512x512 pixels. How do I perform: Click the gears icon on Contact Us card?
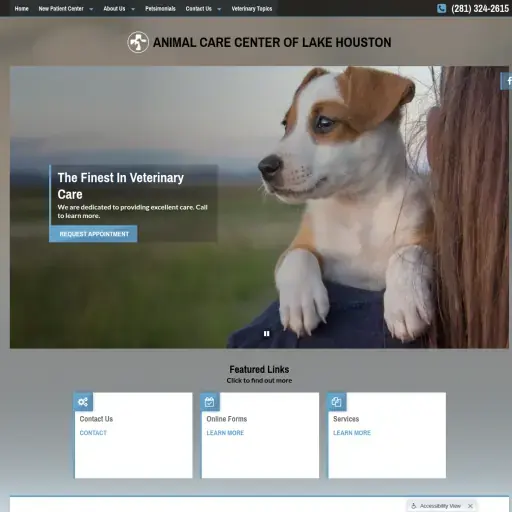tap(83, 402)
